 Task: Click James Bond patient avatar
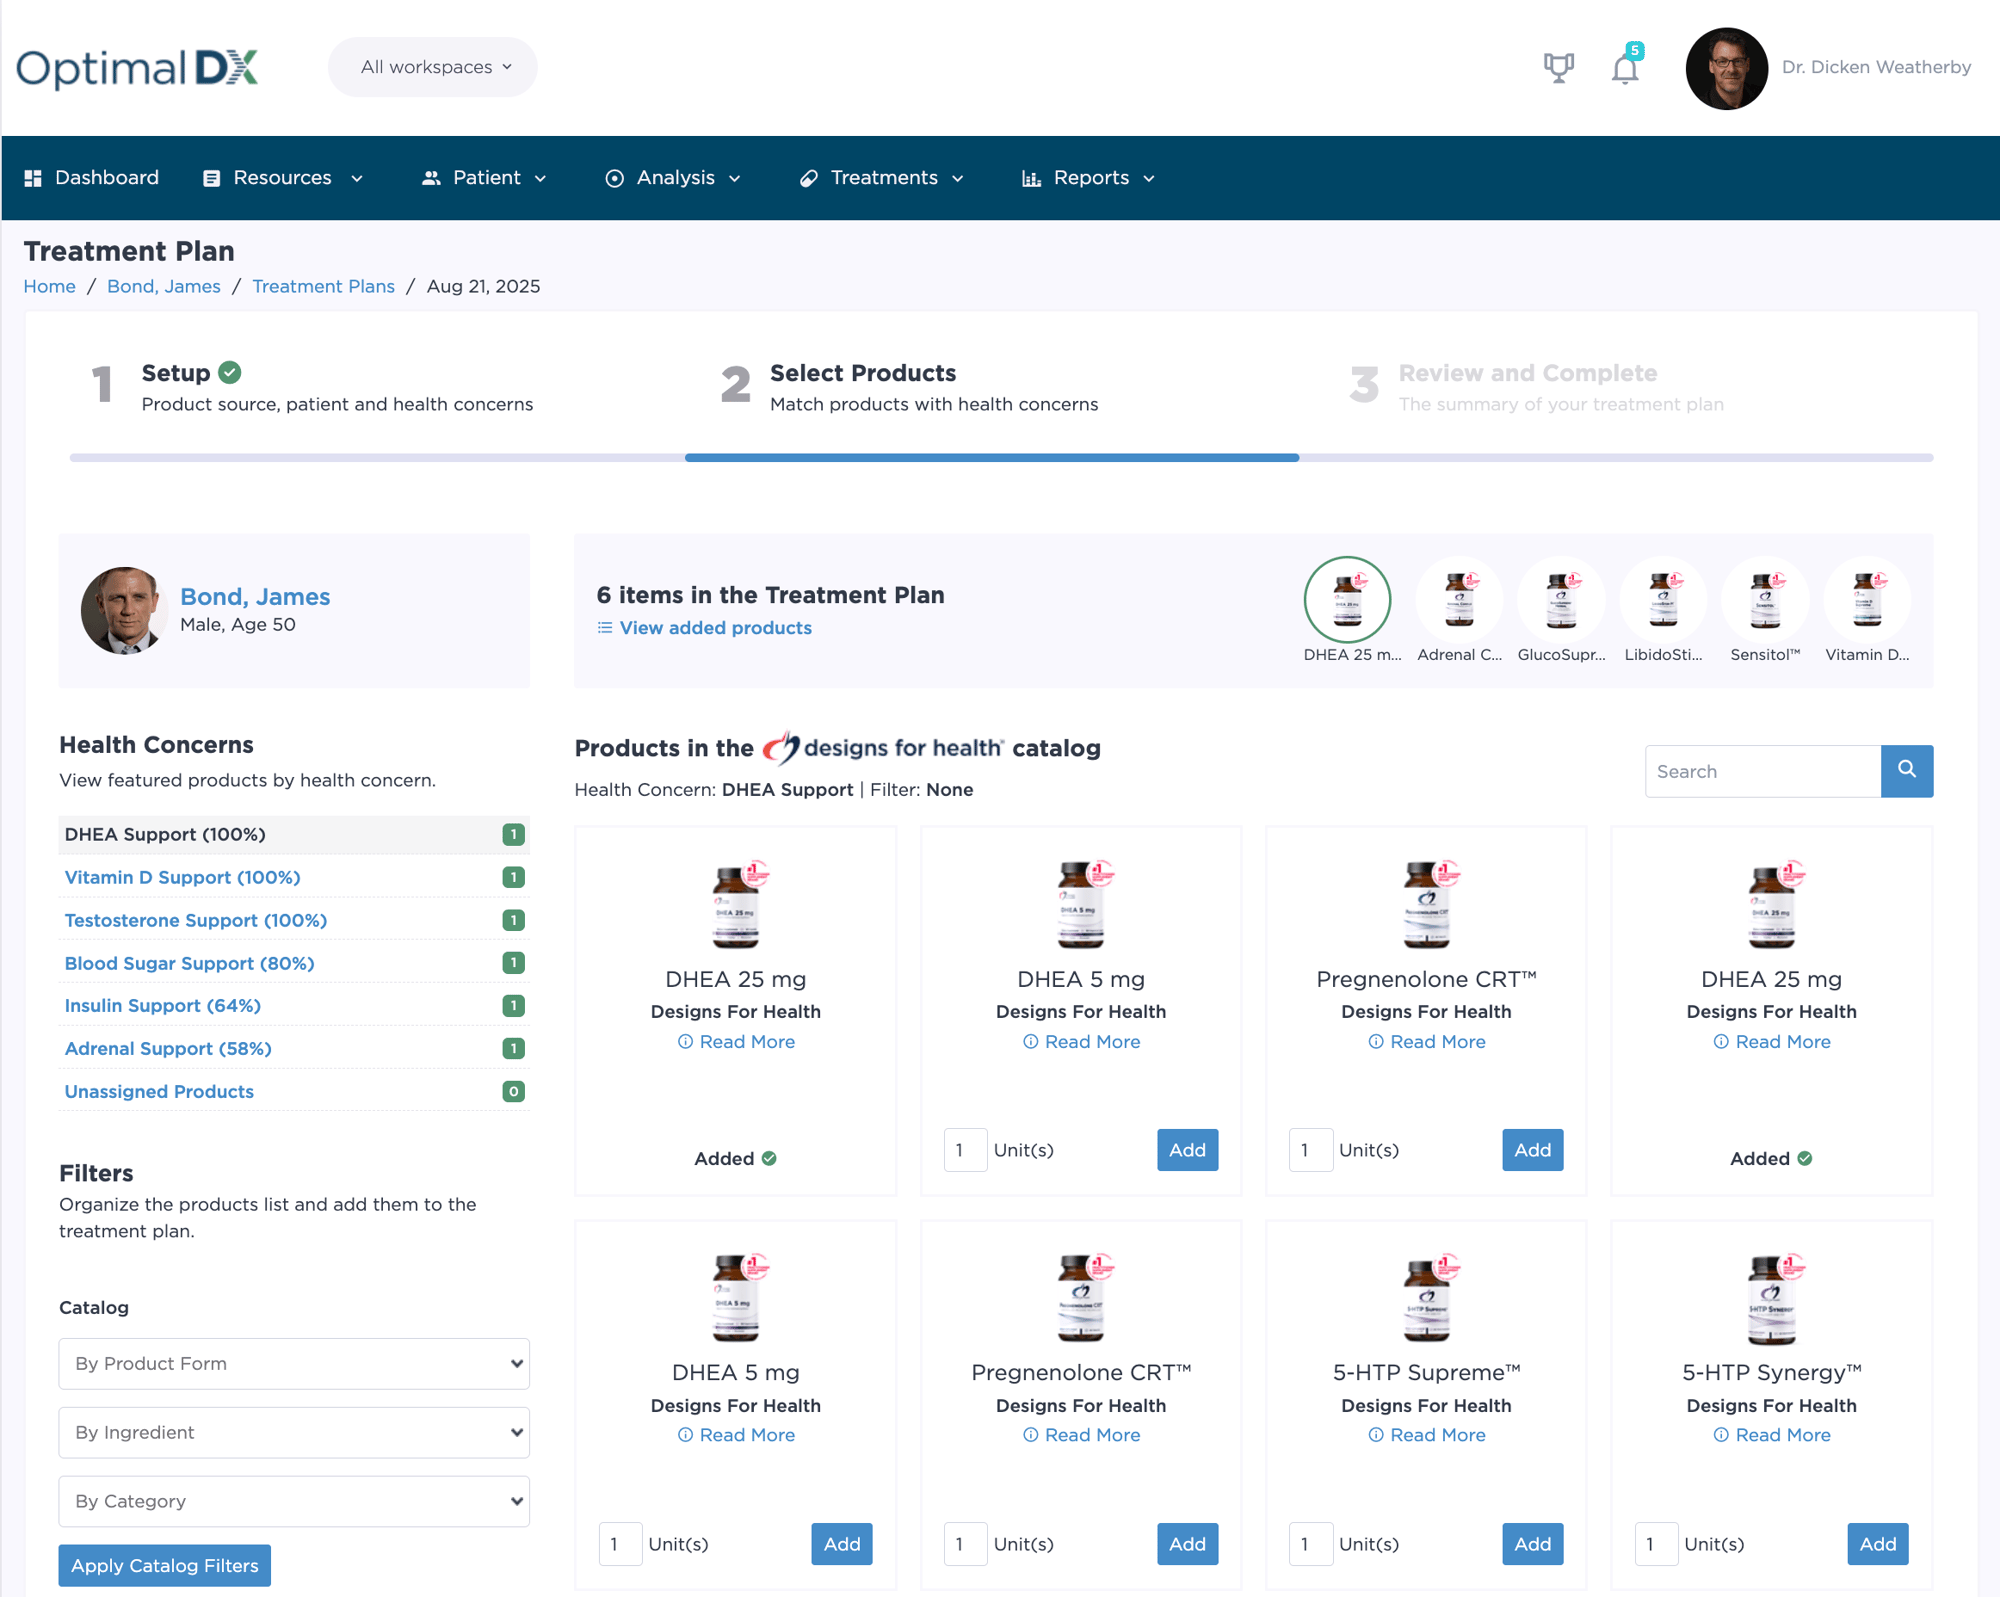(x=123, y=610)
